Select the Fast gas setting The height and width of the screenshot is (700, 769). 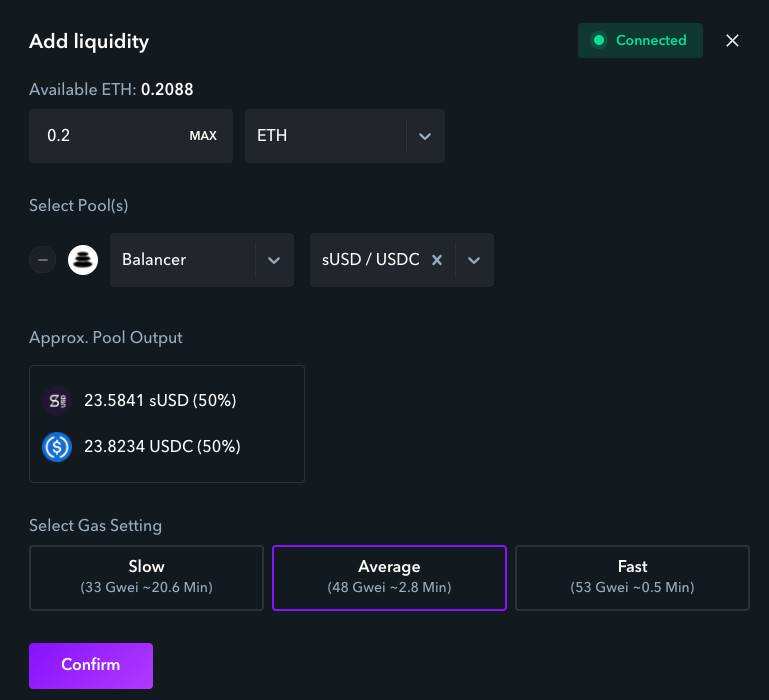632,578
